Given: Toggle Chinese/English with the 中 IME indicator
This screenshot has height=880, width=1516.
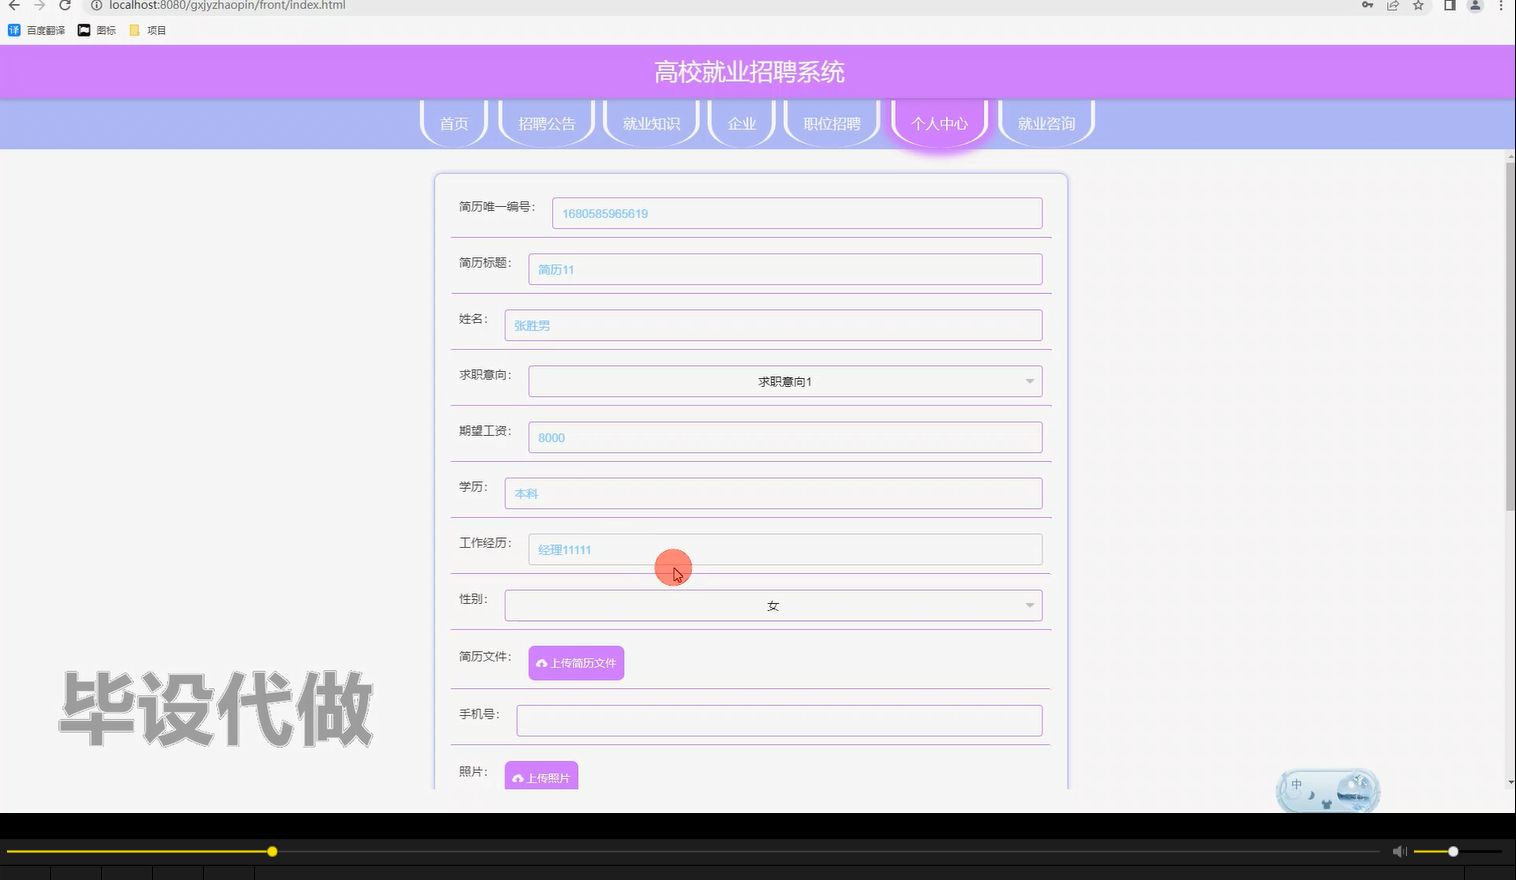Looking at the screenshot, I should 1296,784.
